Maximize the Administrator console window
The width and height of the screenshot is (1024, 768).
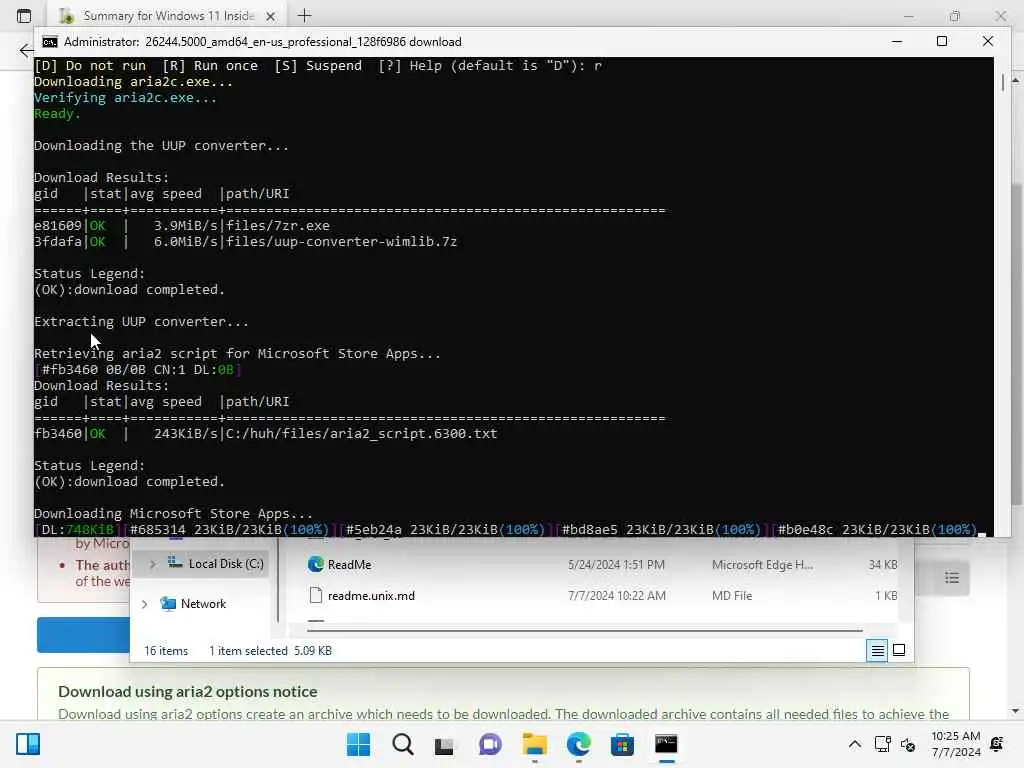(942, 41)
